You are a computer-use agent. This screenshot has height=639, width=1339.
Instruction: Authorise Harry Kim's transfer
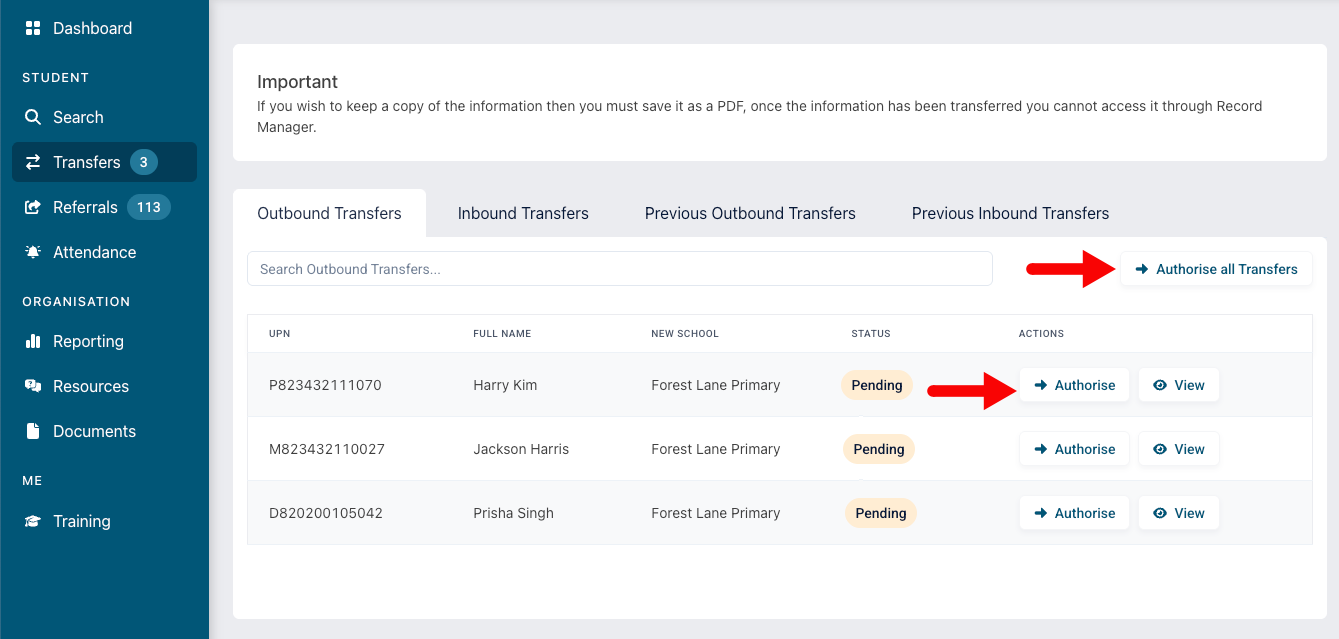[x=1074, y=384]
